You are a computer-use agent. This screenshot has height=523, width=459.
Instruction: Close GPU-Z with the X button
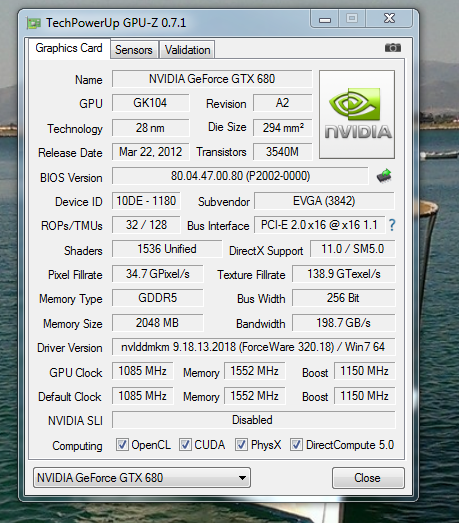pyautogui.click(x=389, y=19)
